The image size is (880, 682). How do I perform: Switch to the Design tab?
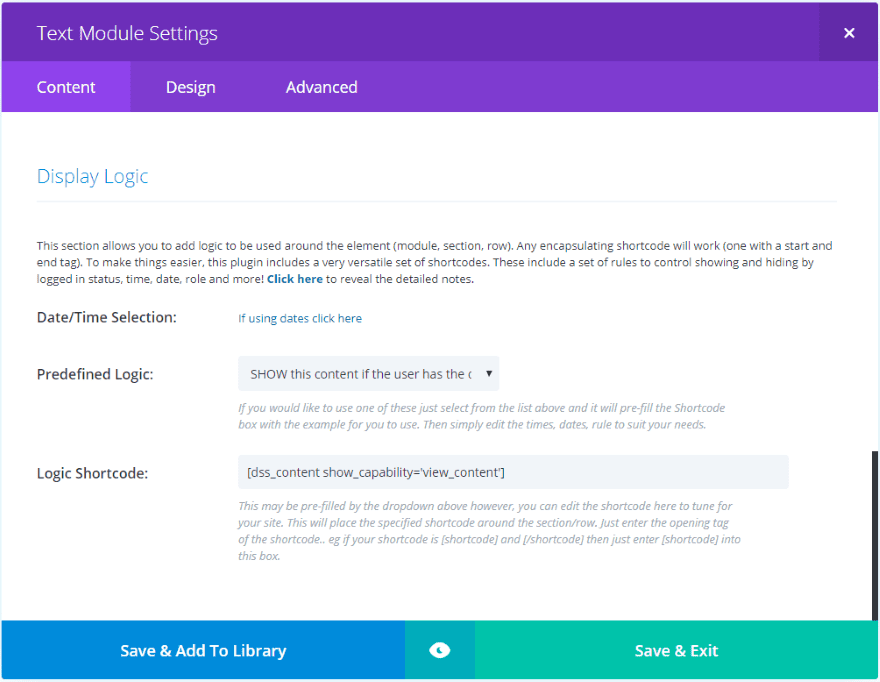tap(190, 87)
